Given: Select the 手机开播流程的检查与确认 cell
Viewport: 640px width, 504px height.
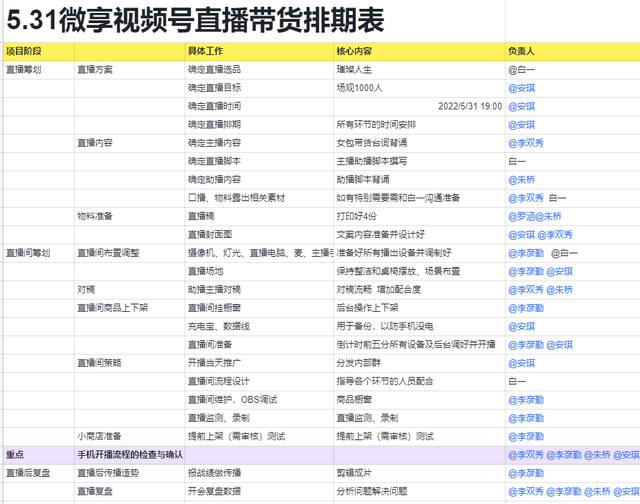Looking at the screenshot, I should click(129, 455).
